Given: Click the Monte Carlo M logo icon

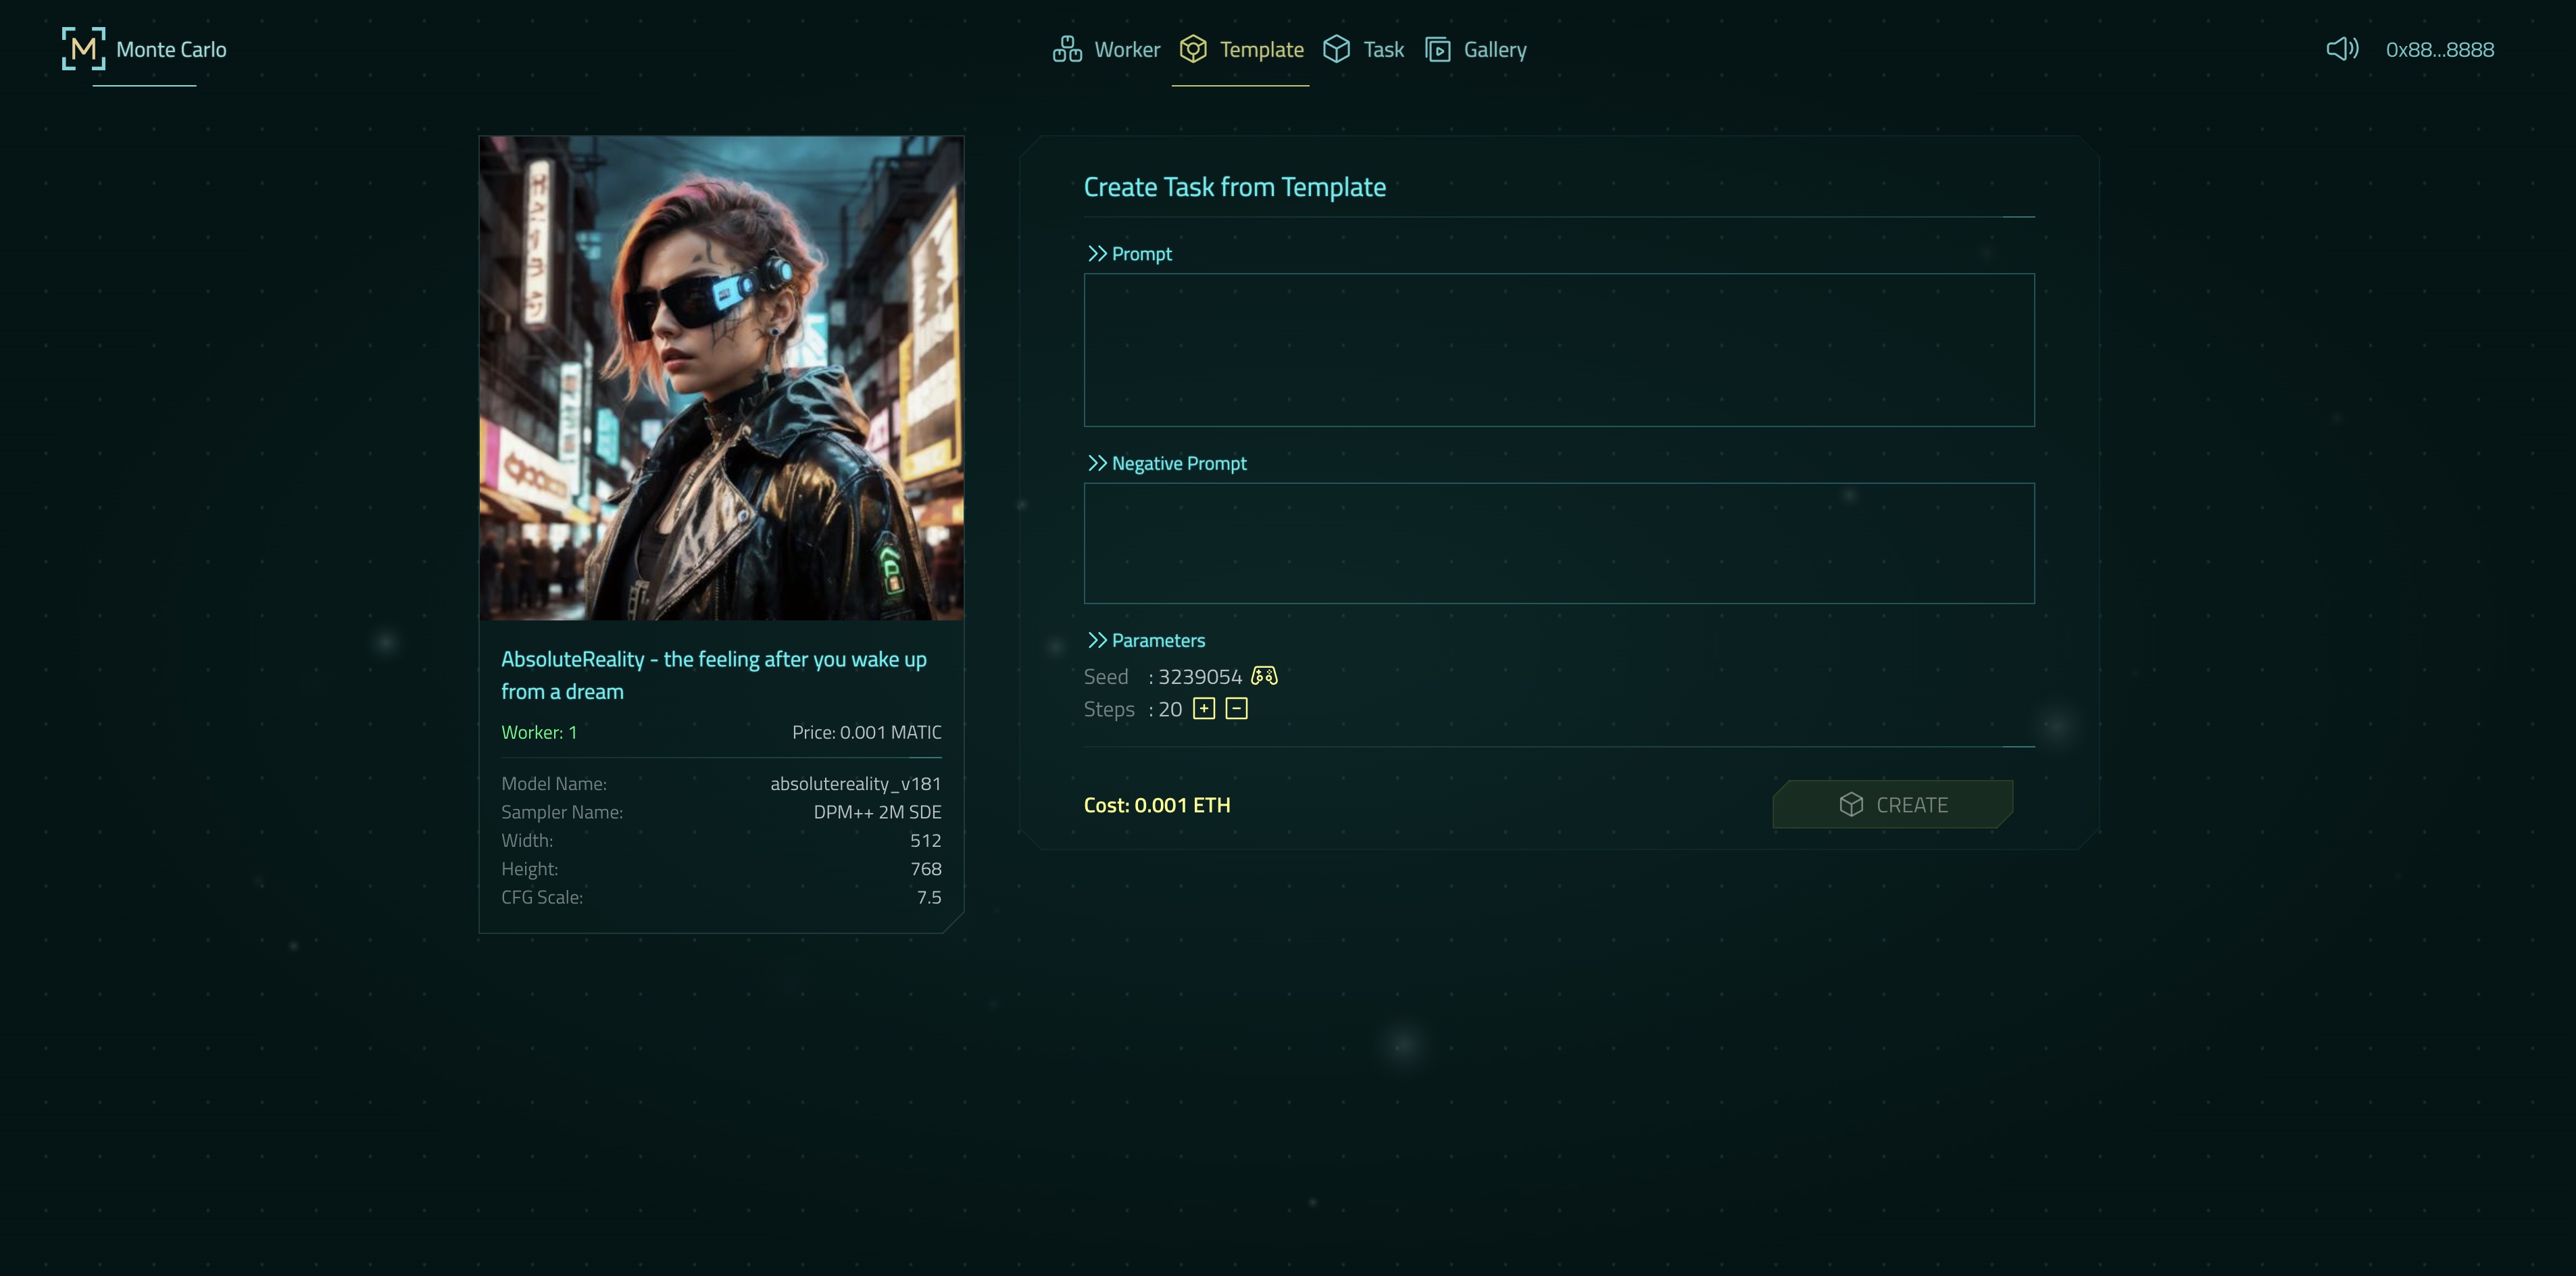Looking at the screenshot, I should (x=83, y=49).
